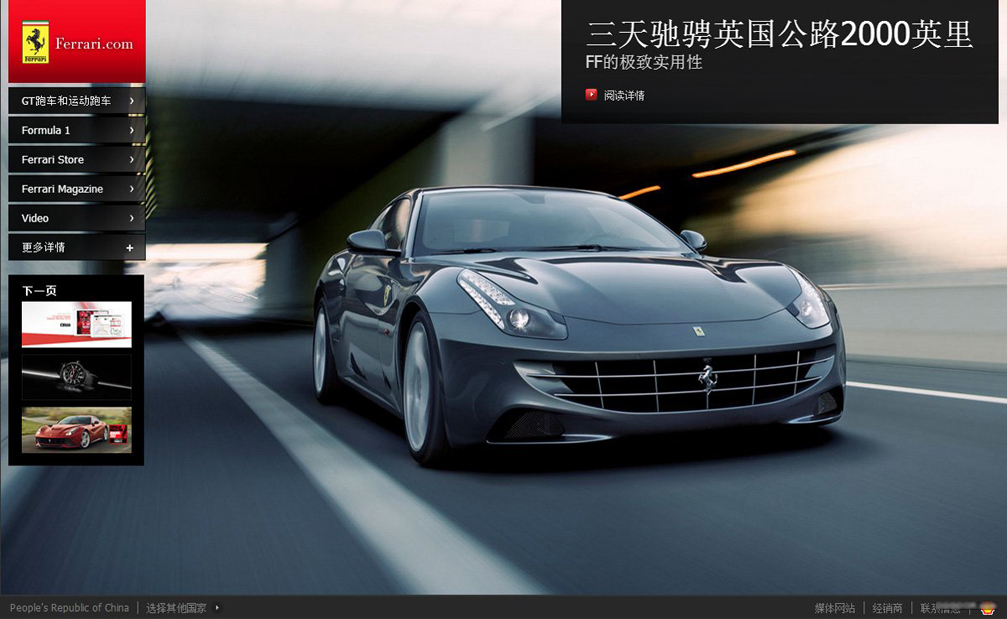Expand the Formula 1 chevron arrow

pyautogui.click(x=131, y=130)
